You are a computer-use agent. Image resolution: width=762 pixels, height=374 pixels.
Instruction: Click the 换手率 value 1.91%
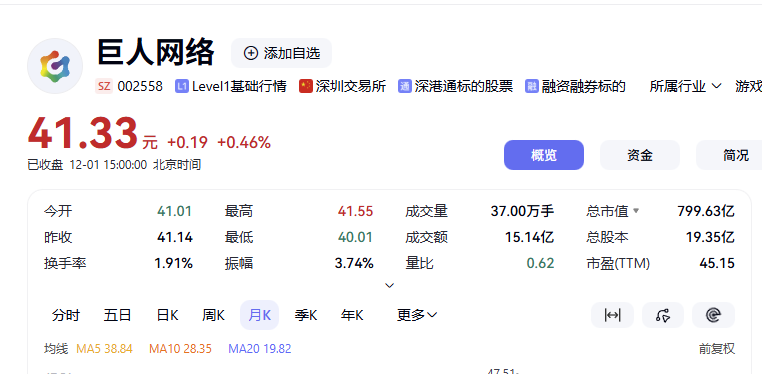point(173,264)
